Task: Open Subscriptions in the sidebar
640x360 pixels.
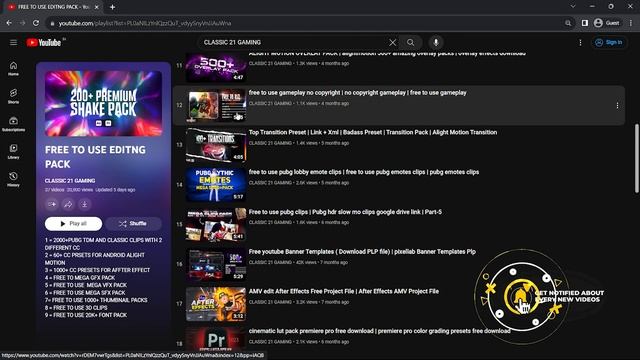Action: pyautogui.click(x=13, y=124)
